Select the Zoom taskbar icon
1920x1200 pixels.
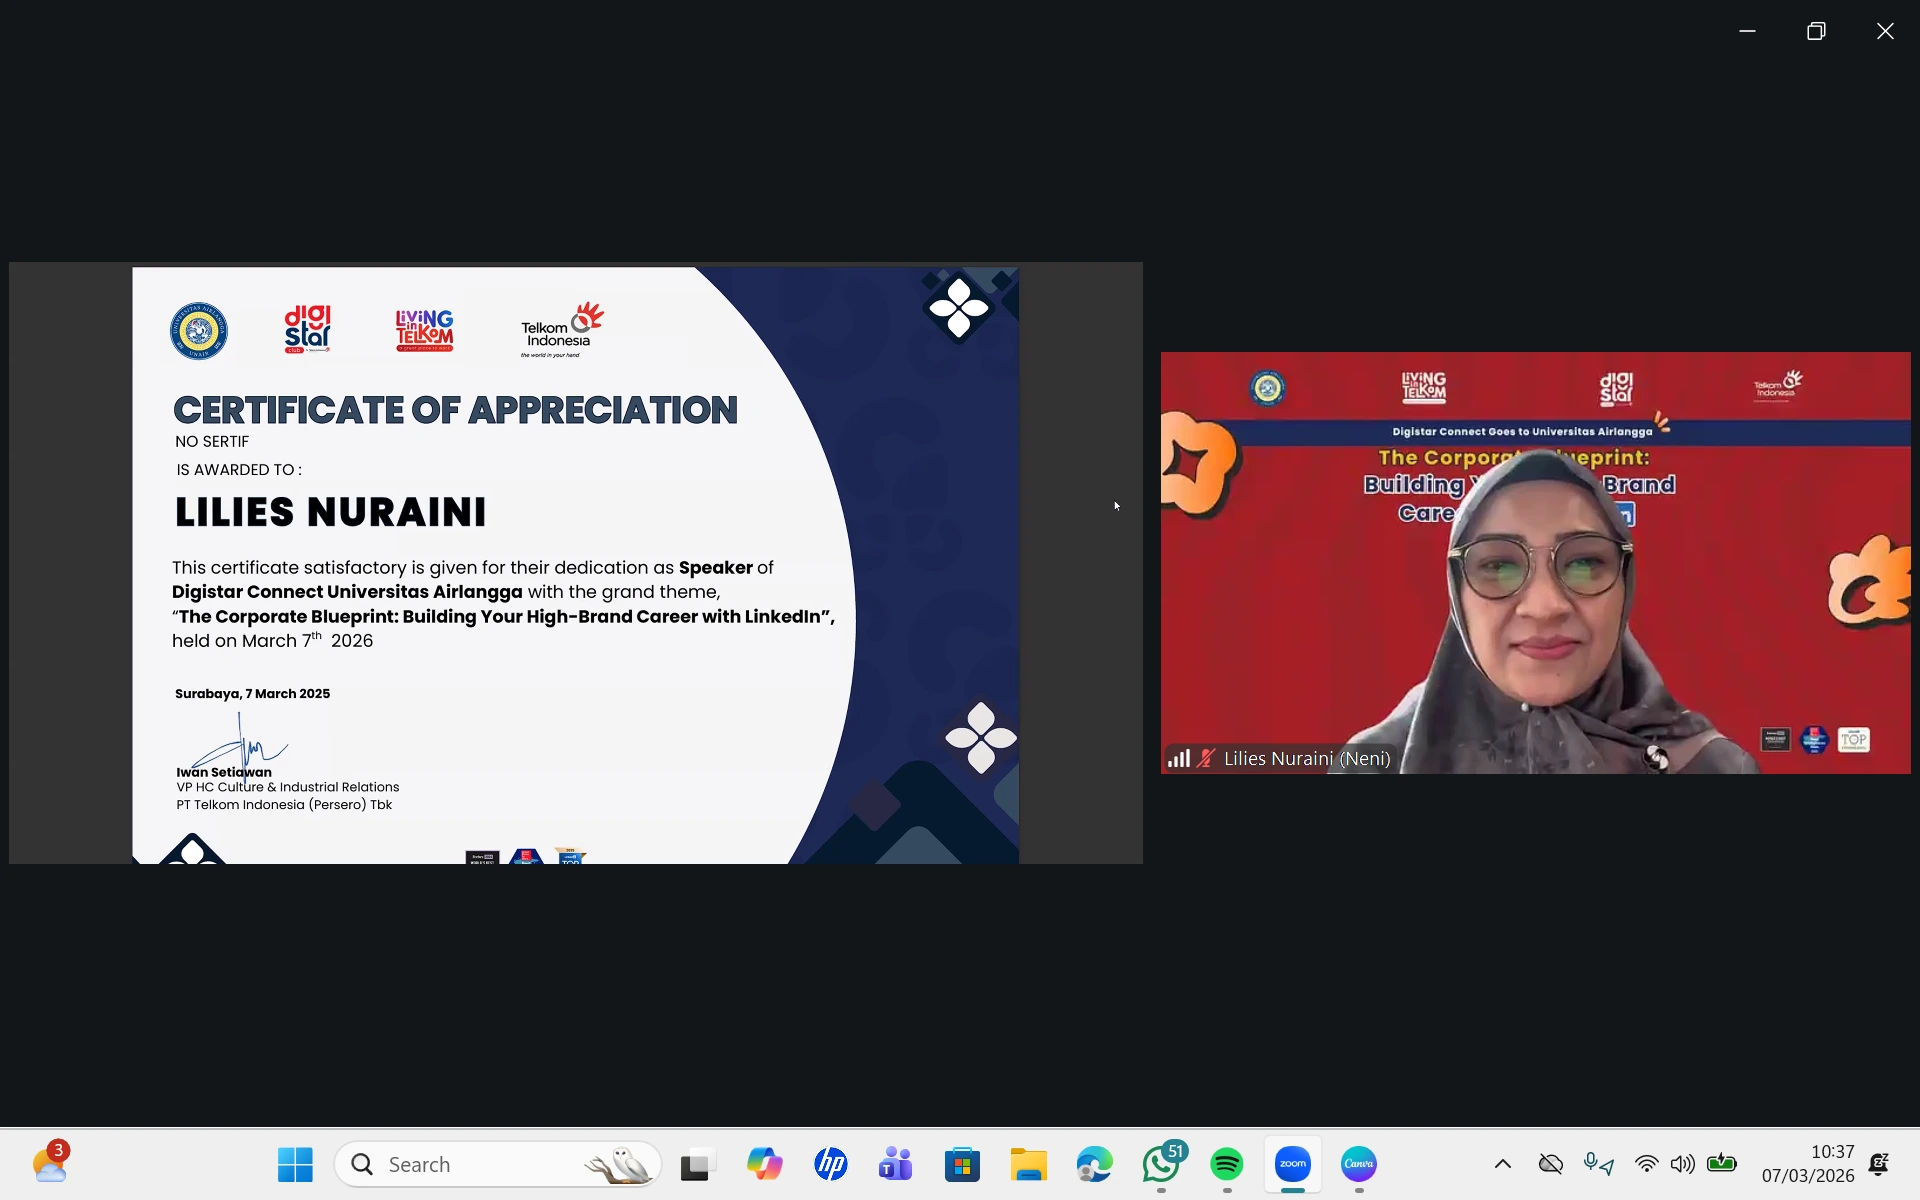1293,1164
